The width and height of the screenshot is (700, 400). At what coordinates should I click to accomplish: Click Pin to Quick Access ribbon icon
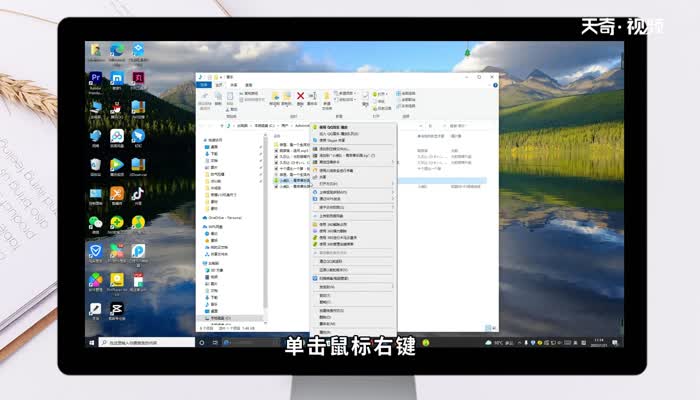tap(205, 96)
